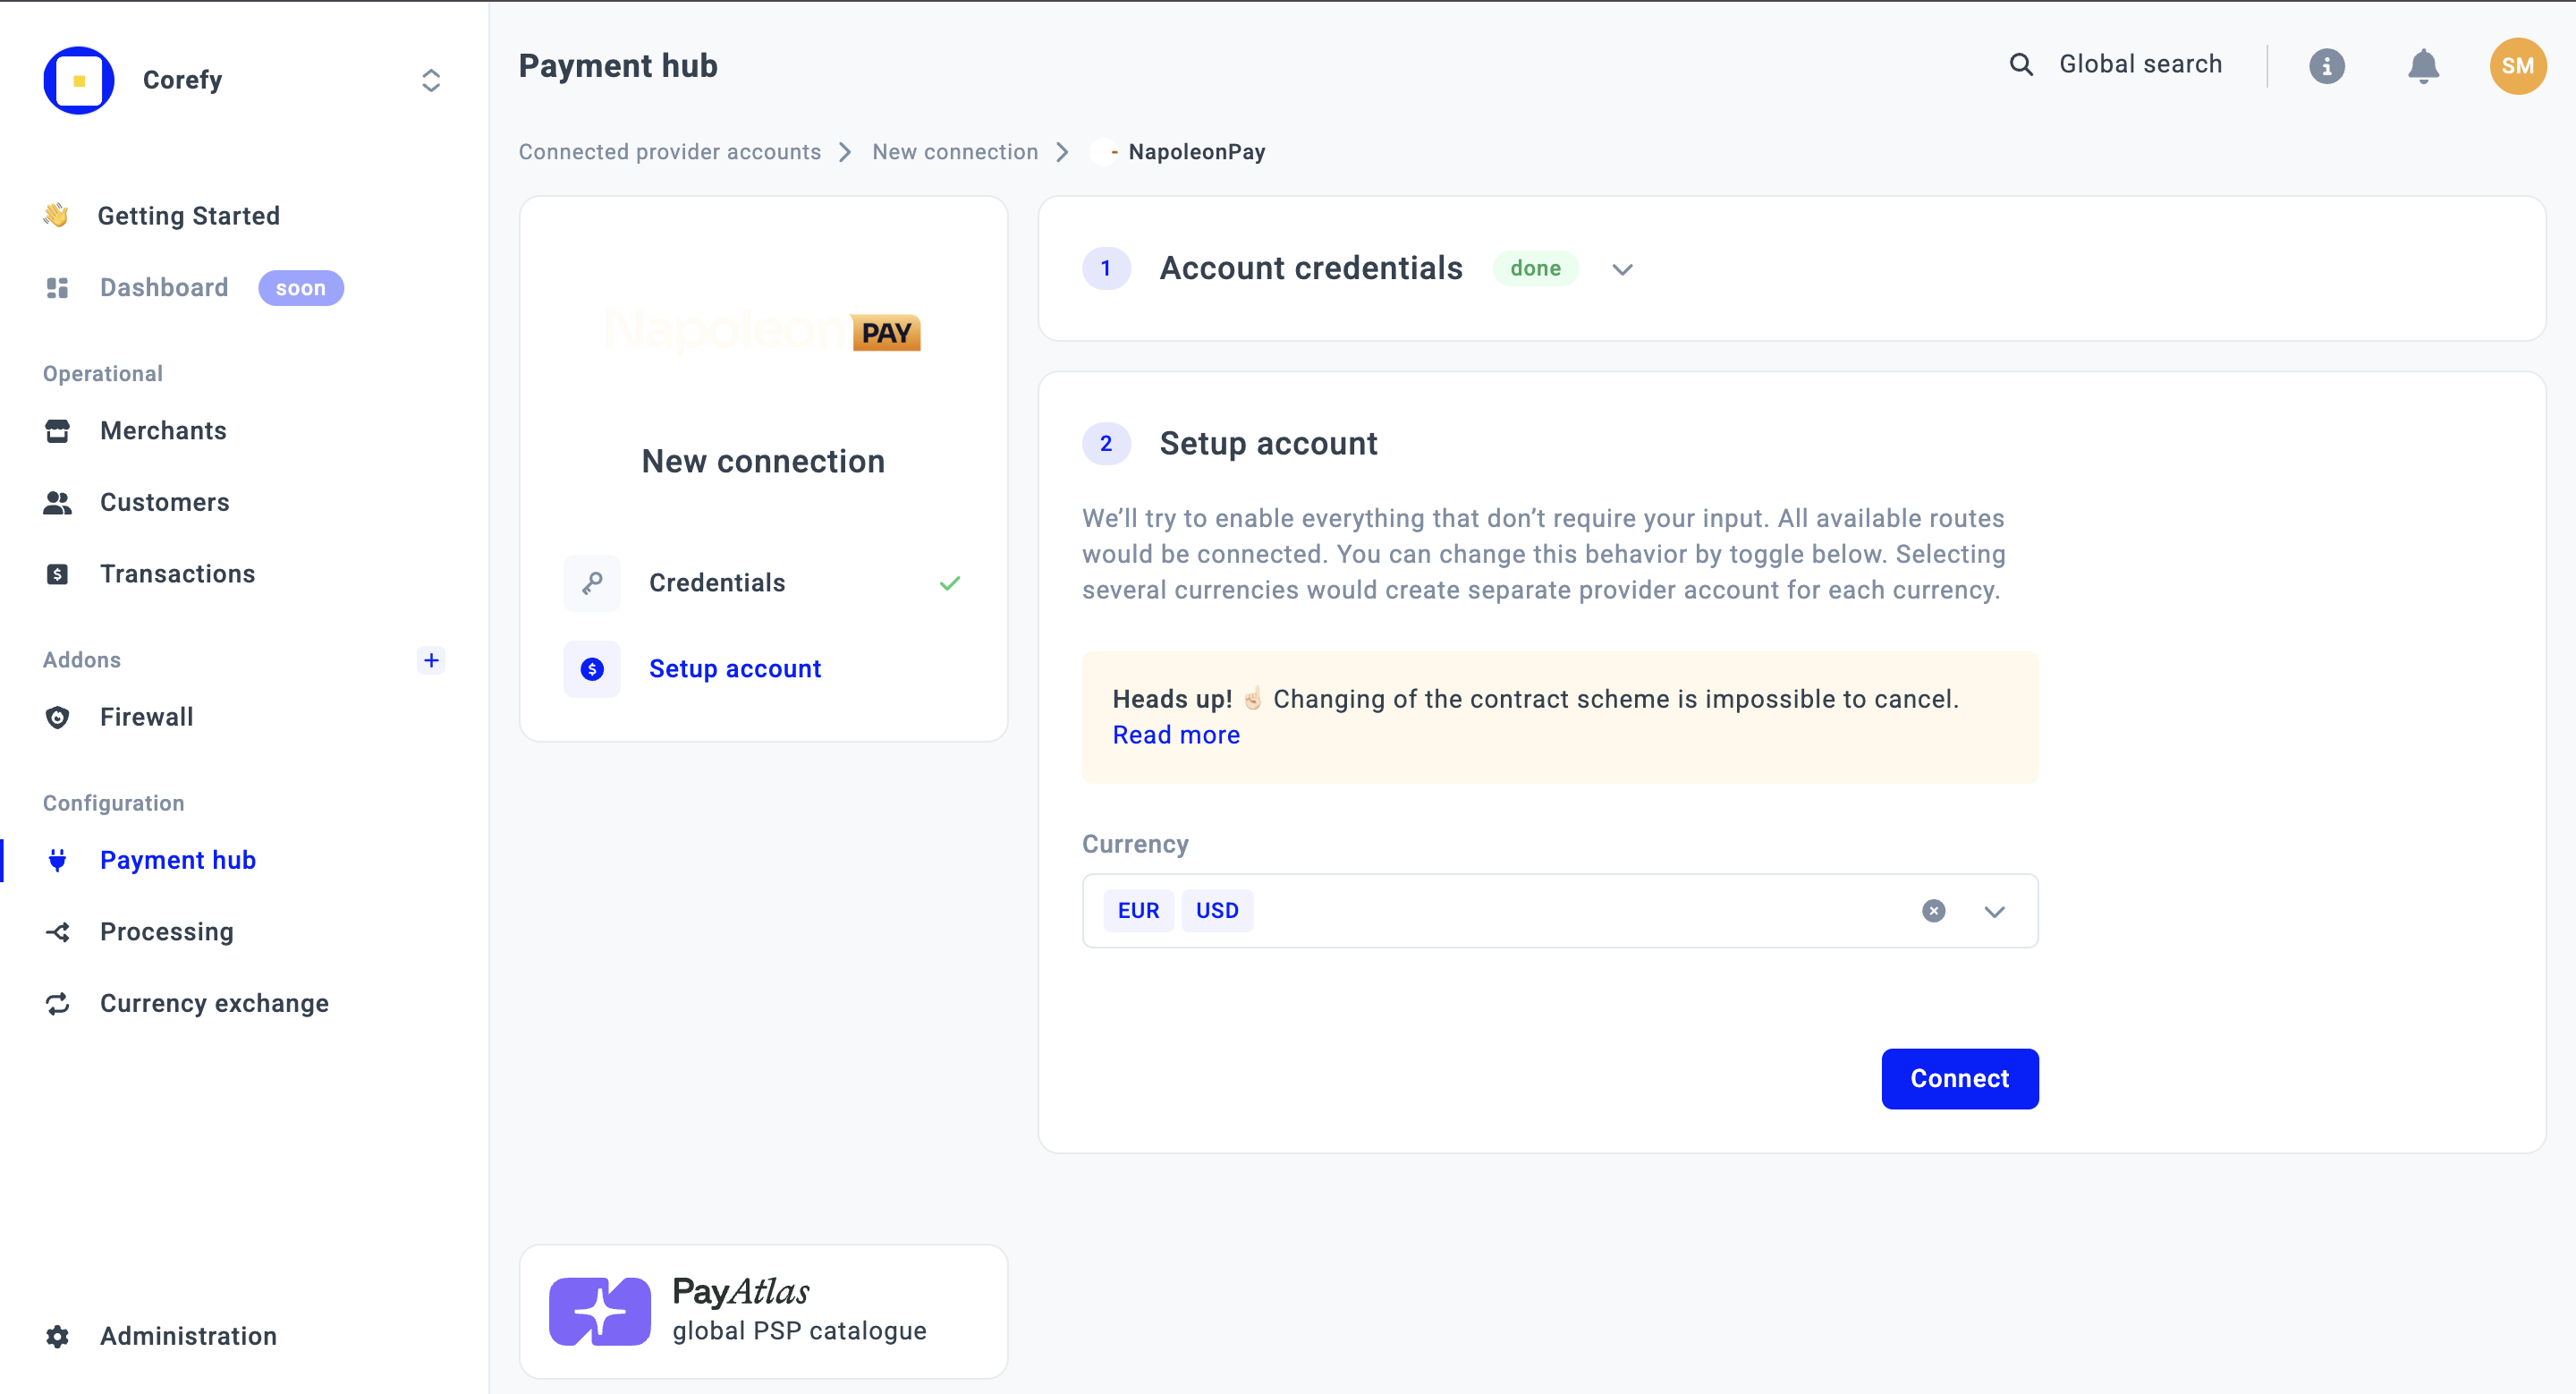
Task: Open Administration settings
Action: [188, 1336]
